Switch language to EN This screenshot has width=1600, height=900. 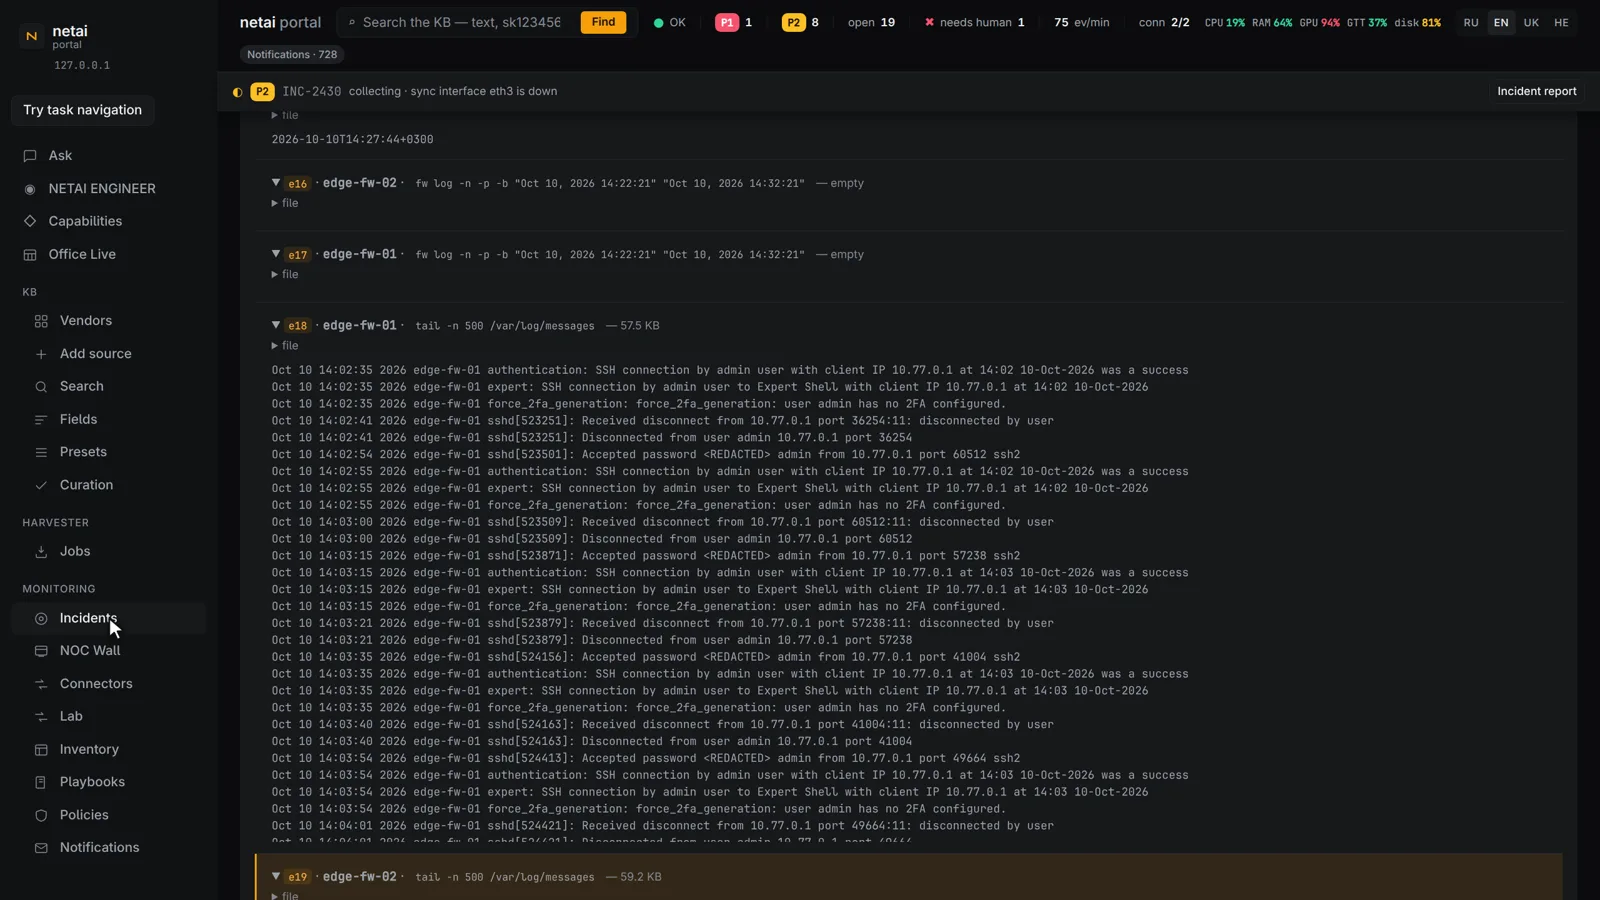1501,22
